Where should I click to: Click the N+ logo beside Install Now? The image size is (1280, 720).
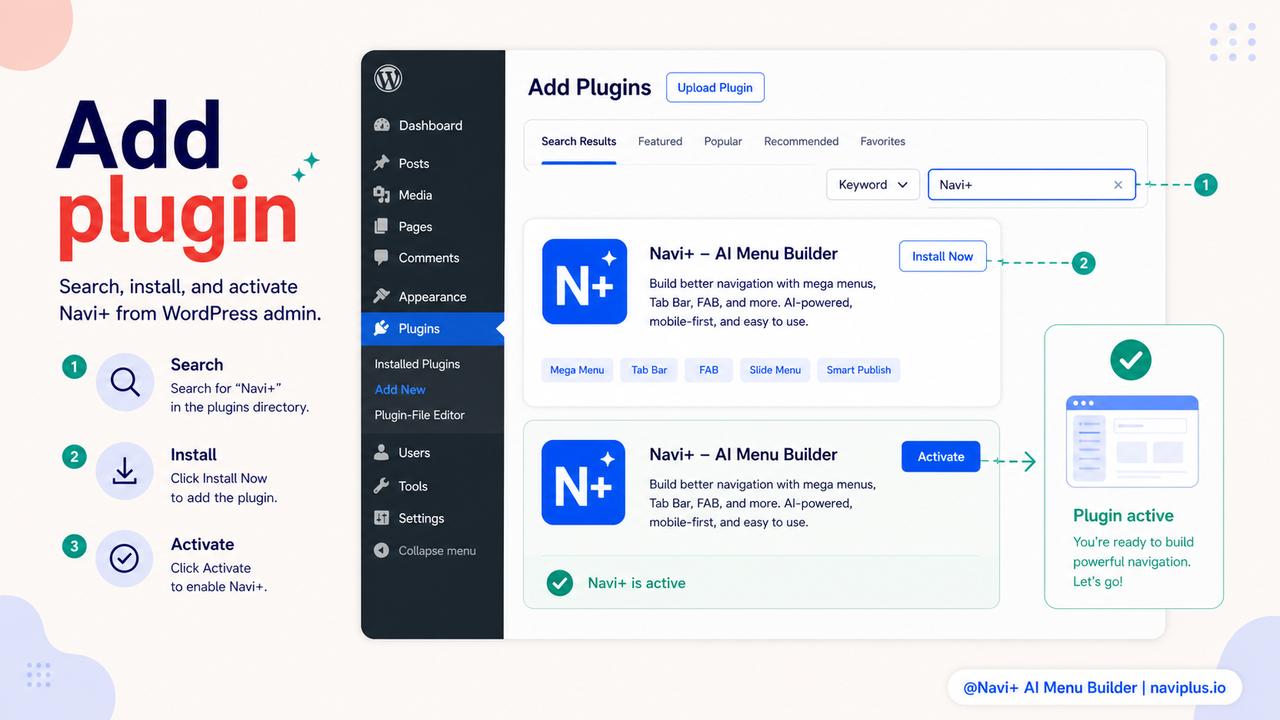point(584,281)
